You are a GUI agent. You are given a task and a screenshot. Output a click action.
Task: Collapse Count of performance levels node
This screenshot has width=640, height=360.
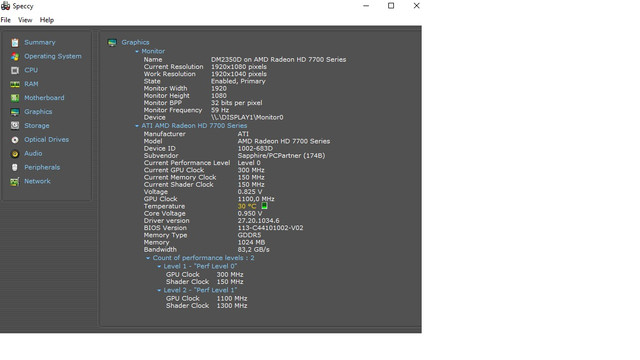pyautogui.click(x=148, y=258)
